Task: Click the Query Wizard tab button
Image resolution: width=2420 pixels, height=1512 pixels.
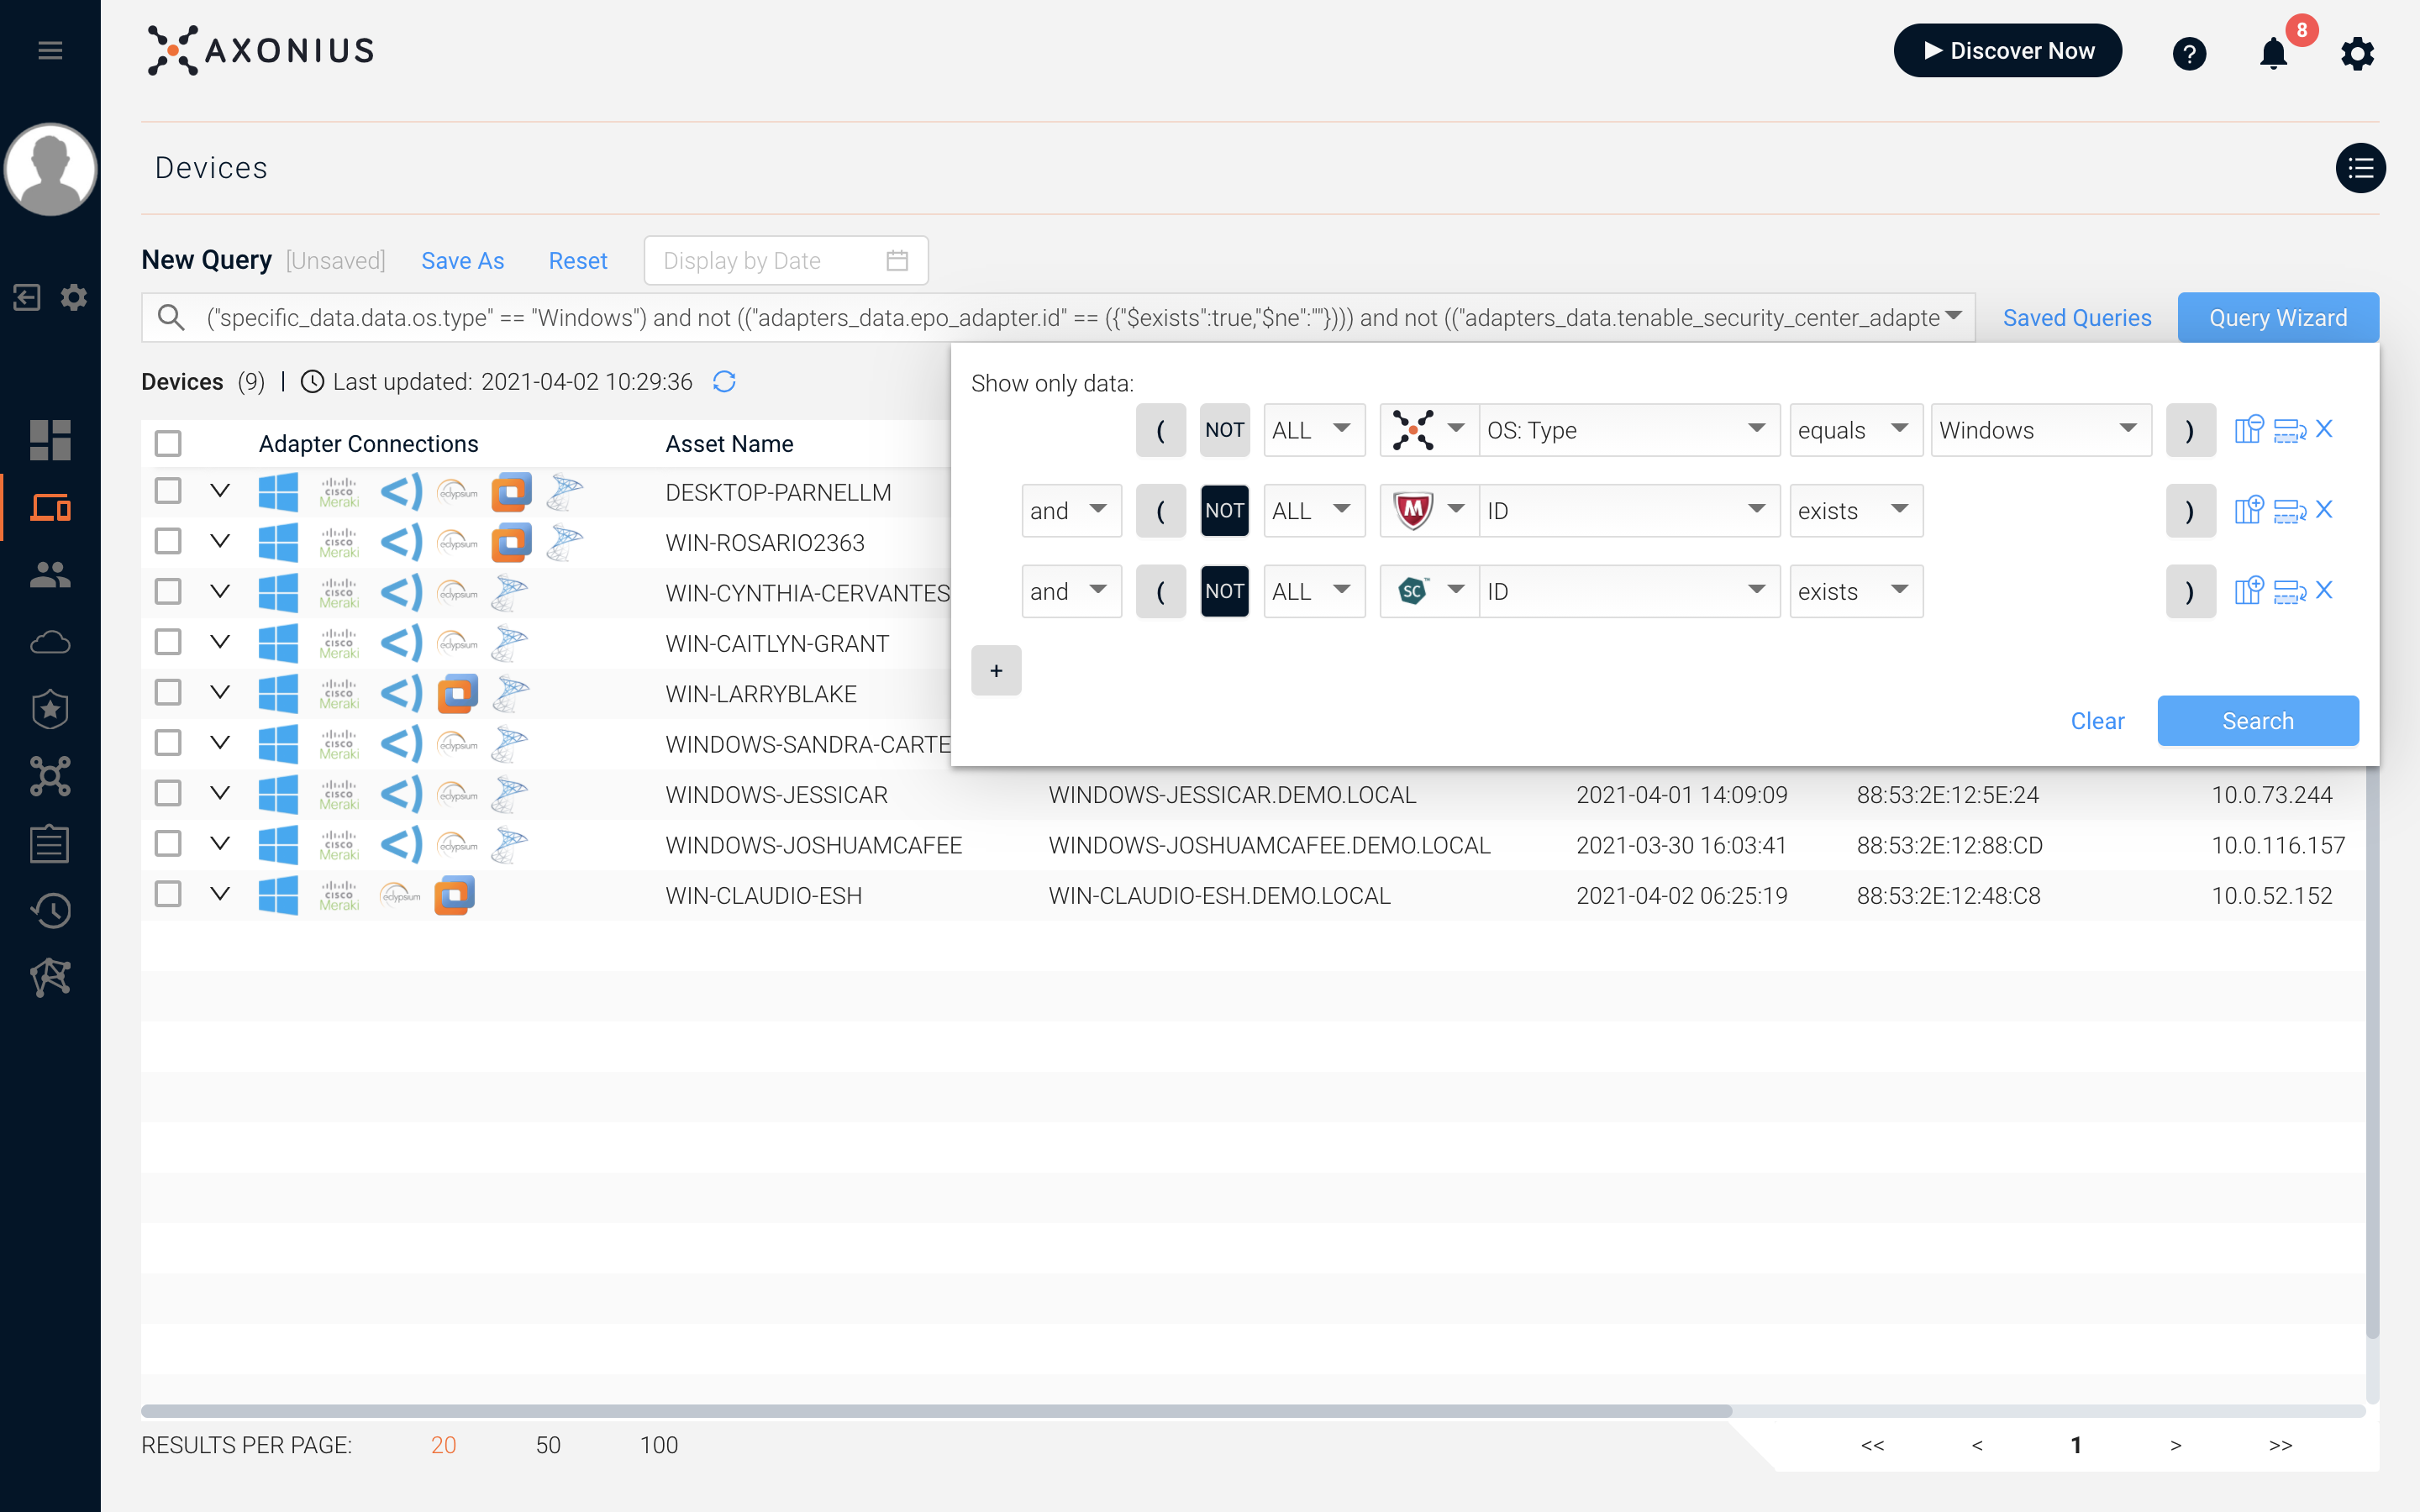Action: click(x=2277, y=318)
